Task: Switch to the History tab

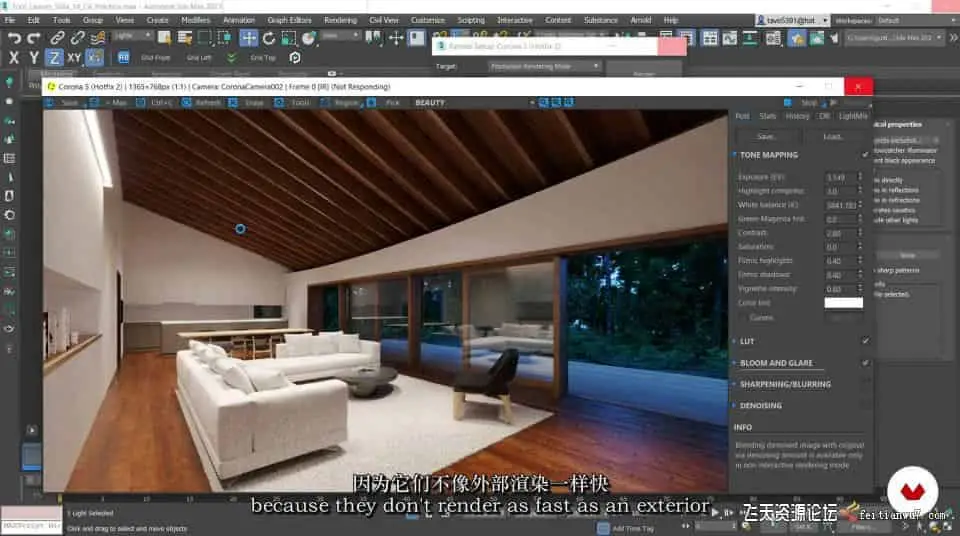Action: coord(797,116)
